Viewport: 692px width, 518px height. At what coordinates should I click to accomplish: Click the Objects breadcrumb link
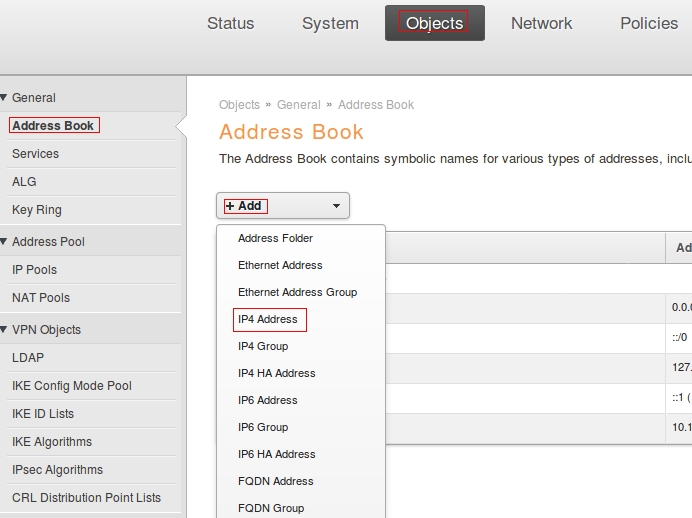pyautogui.click(x=239, y=105)
